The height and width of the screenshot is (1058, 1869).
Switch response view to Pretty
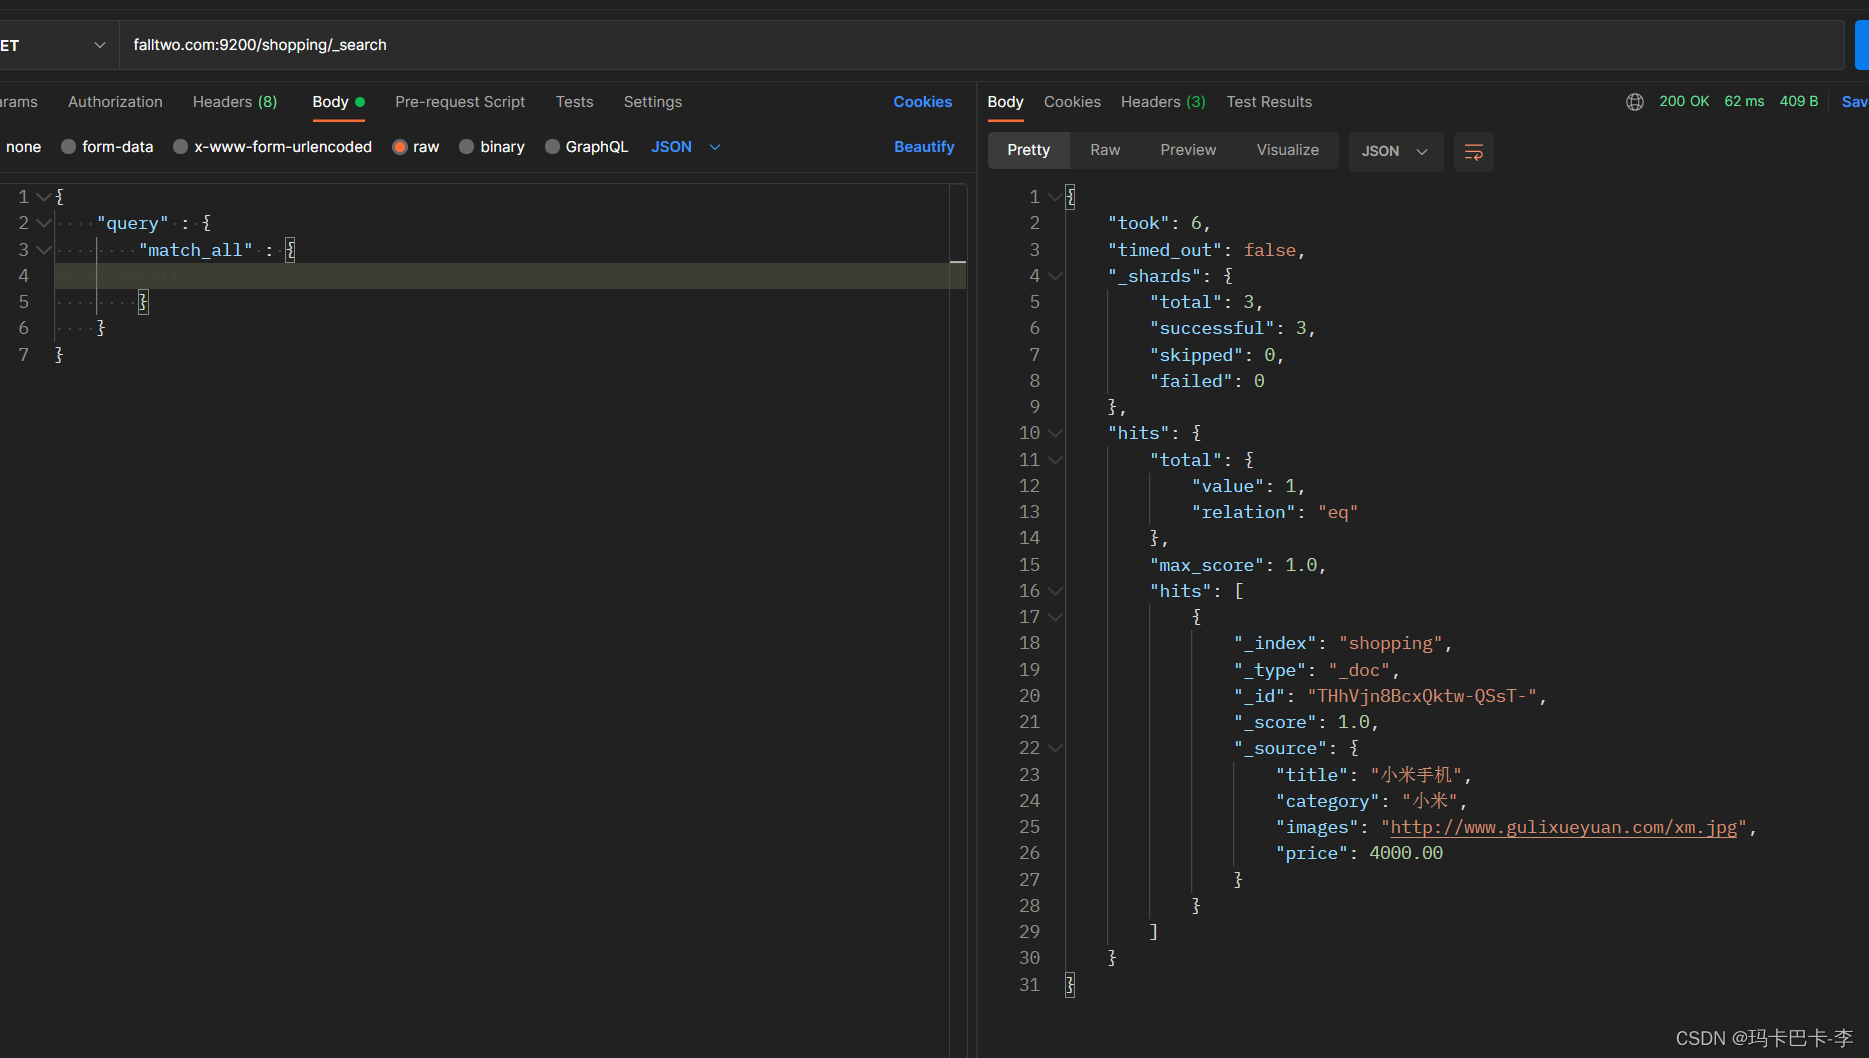(1028, 150)
